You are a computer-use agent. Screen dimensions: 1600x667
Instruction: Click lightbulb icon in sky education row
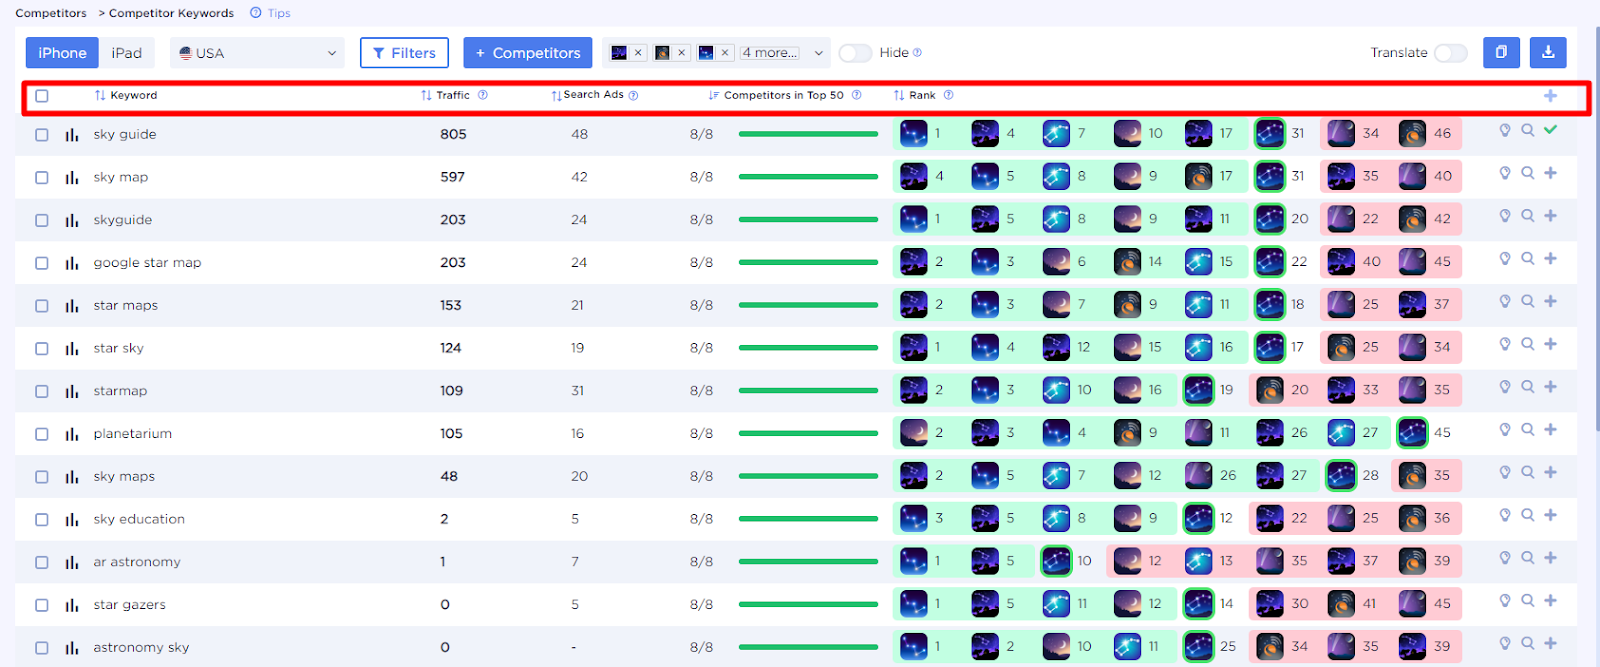[x=1504, y=515]
